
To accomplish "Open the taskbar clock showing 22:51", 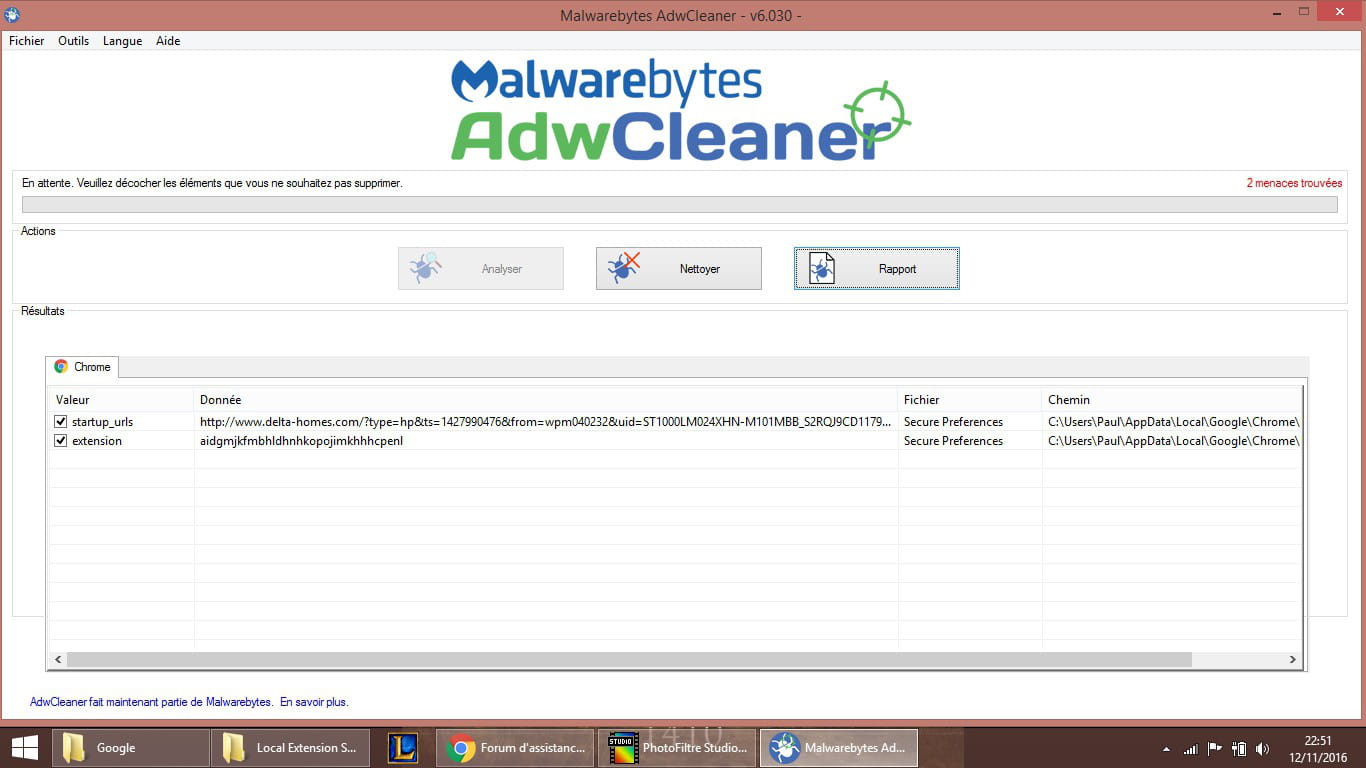I will pyautogui.click(x=1318, y=748).
